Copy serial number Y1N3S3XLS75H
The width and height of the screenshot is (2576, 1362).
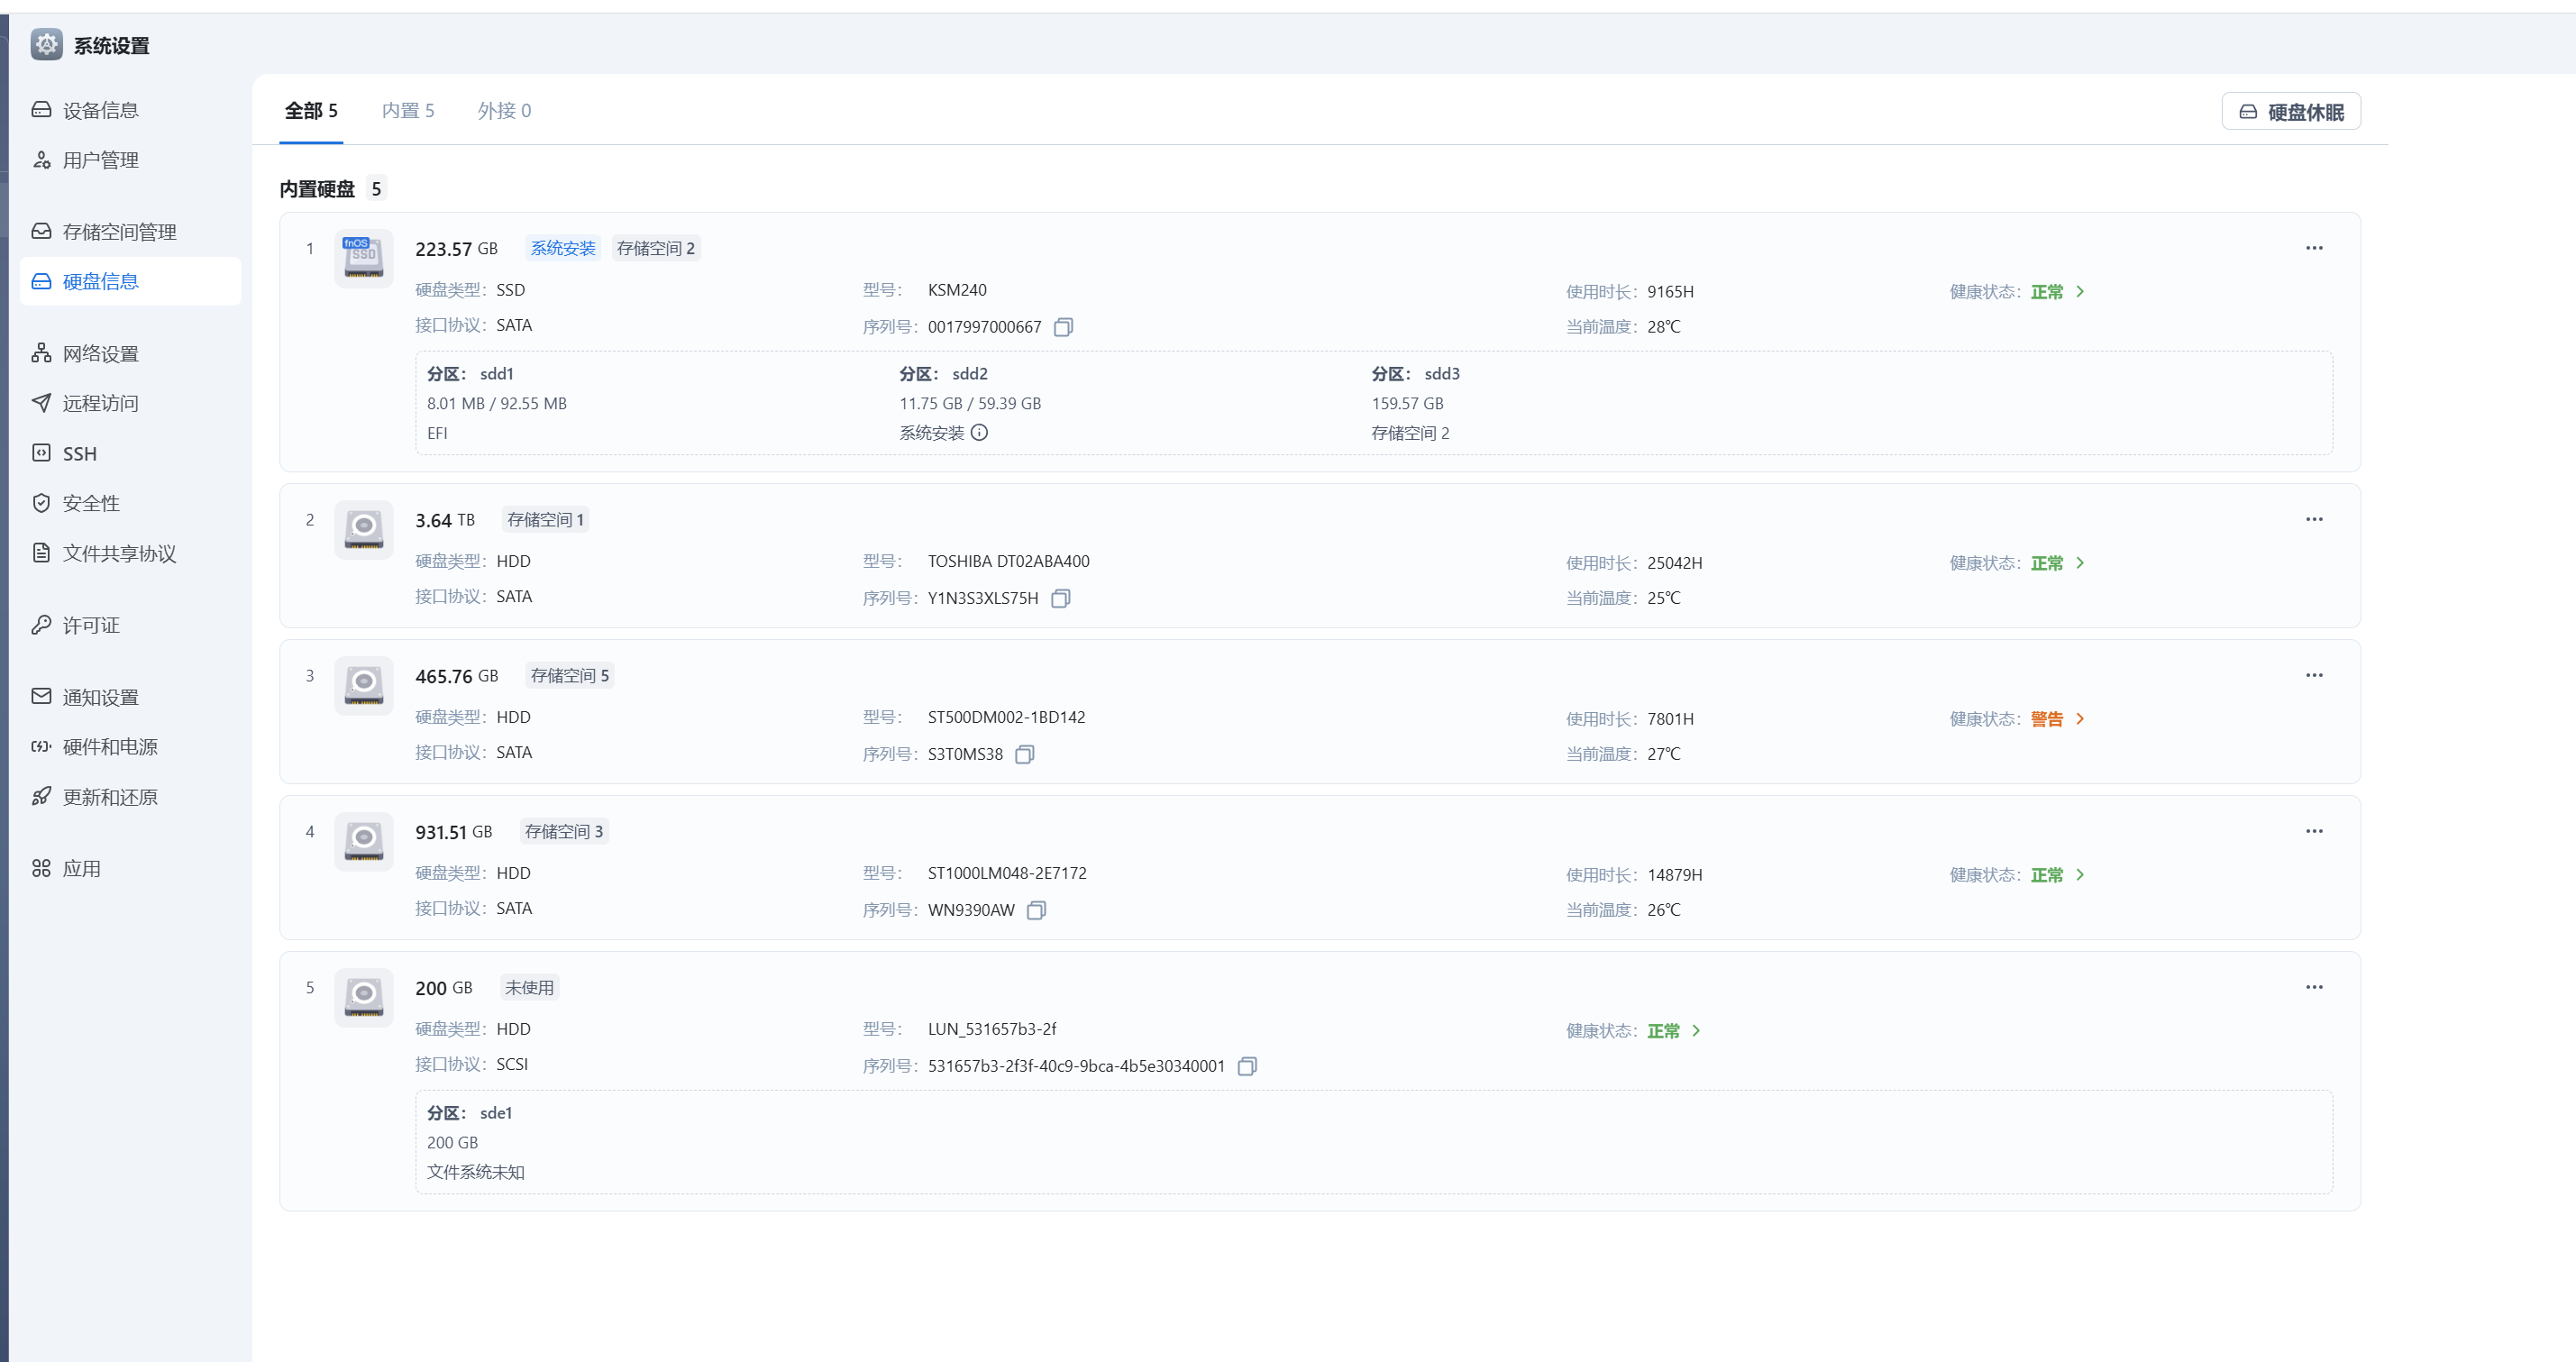1061,598
